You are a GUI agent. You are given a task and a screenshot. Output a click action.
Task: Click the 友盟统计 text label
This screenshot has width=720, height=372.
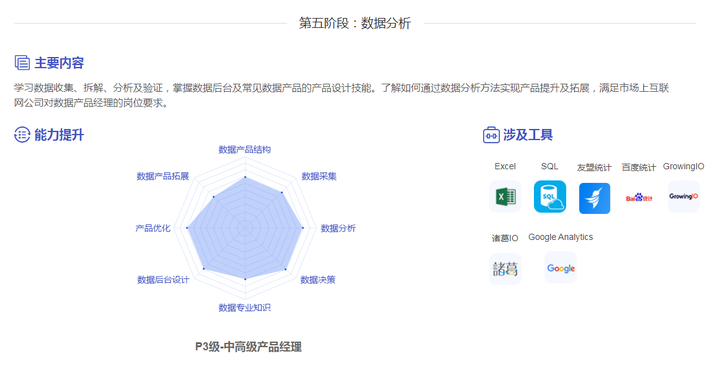click(x=594, y=168)
